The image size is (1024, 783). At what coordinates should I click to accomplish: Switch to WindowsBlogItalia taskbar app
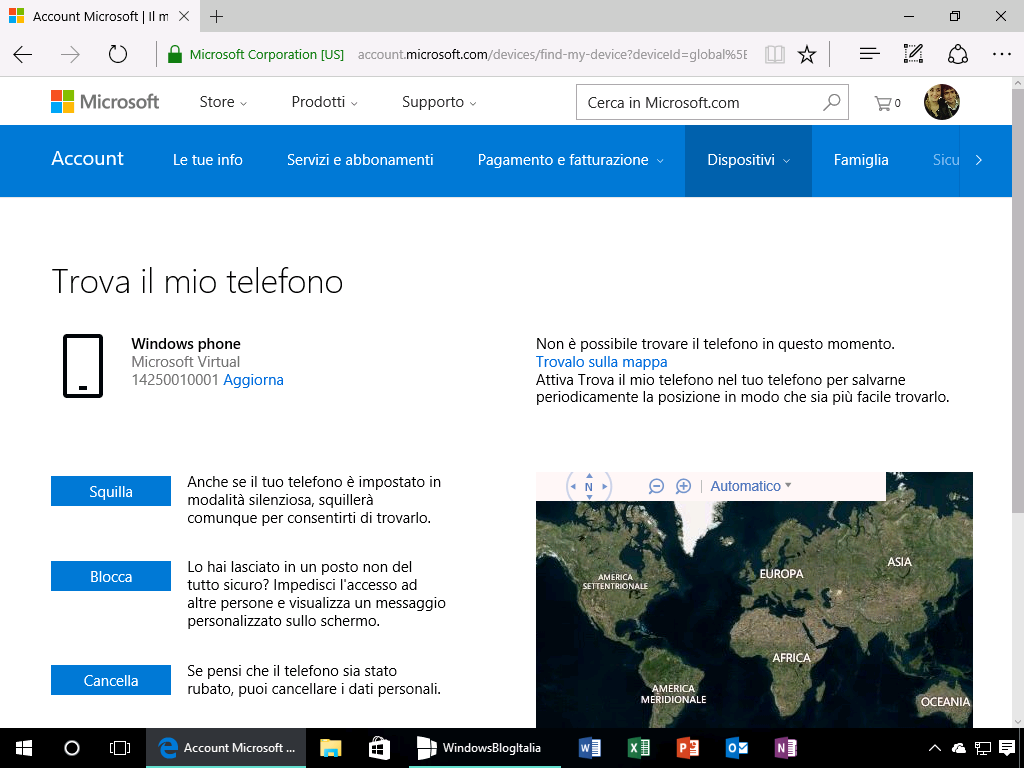484,748
